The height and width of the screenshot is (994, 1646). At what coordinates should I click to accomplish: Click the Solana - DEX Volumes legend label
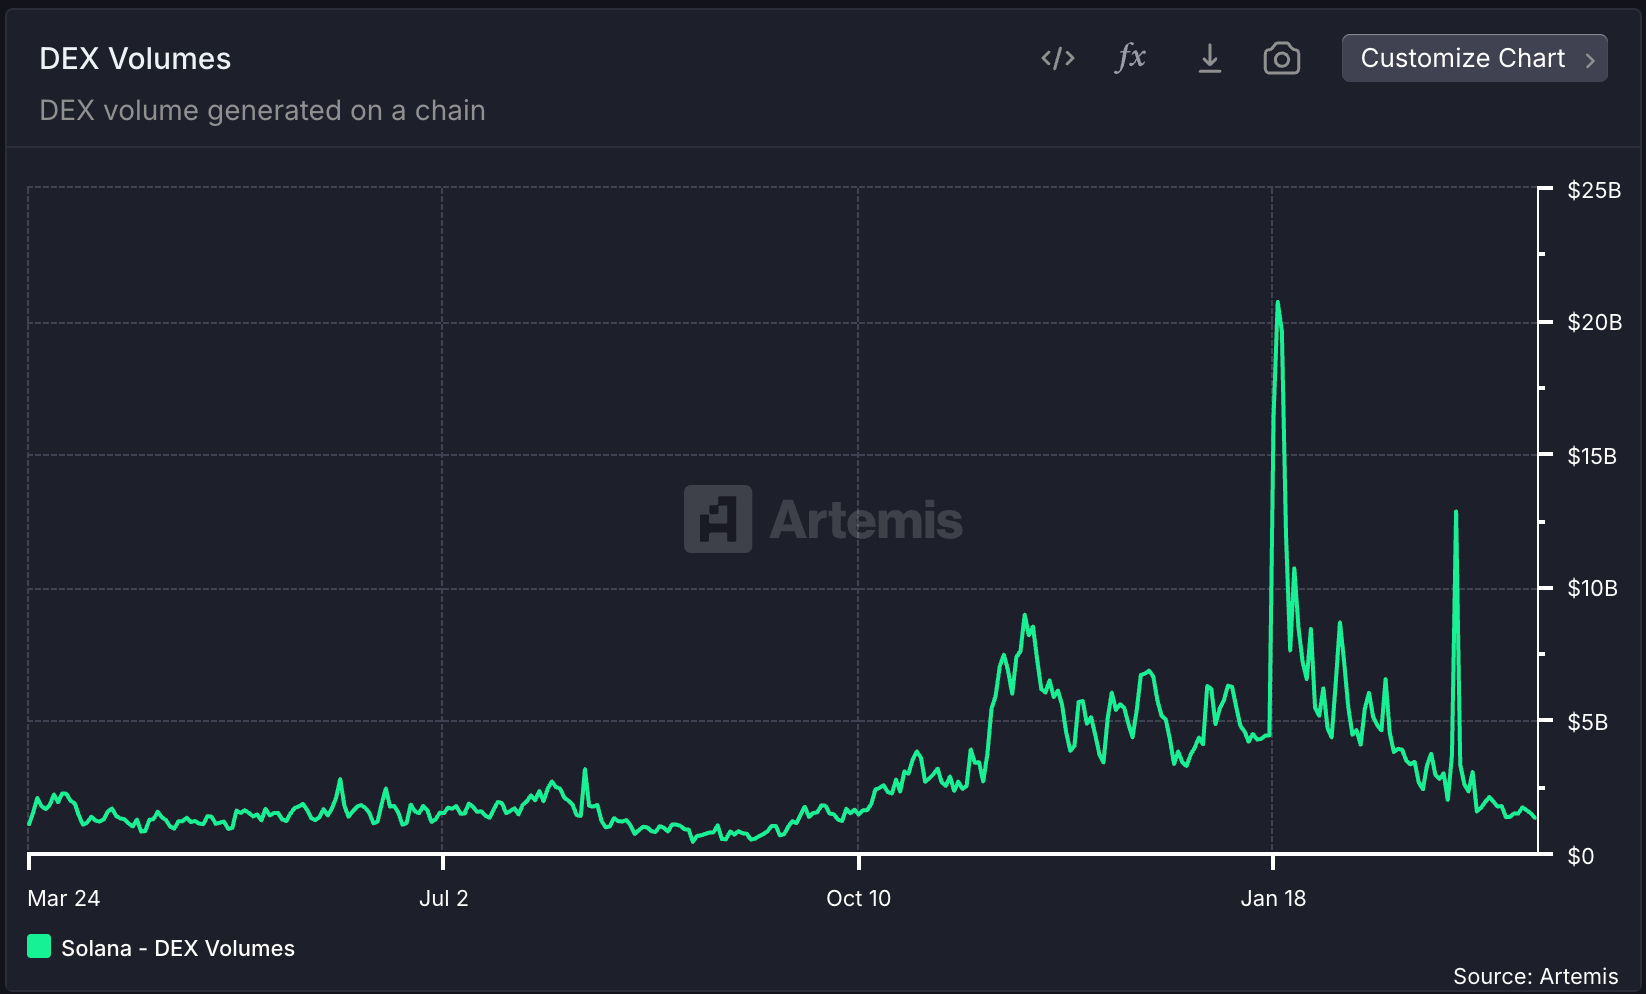pos(178,948)
